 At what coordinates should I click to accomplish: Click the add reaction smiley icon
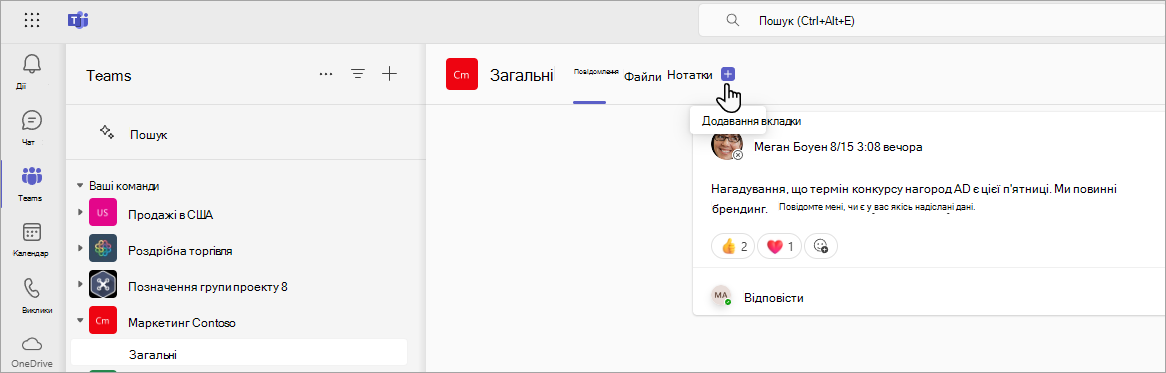pyautogui.click(x=821, y=246)
